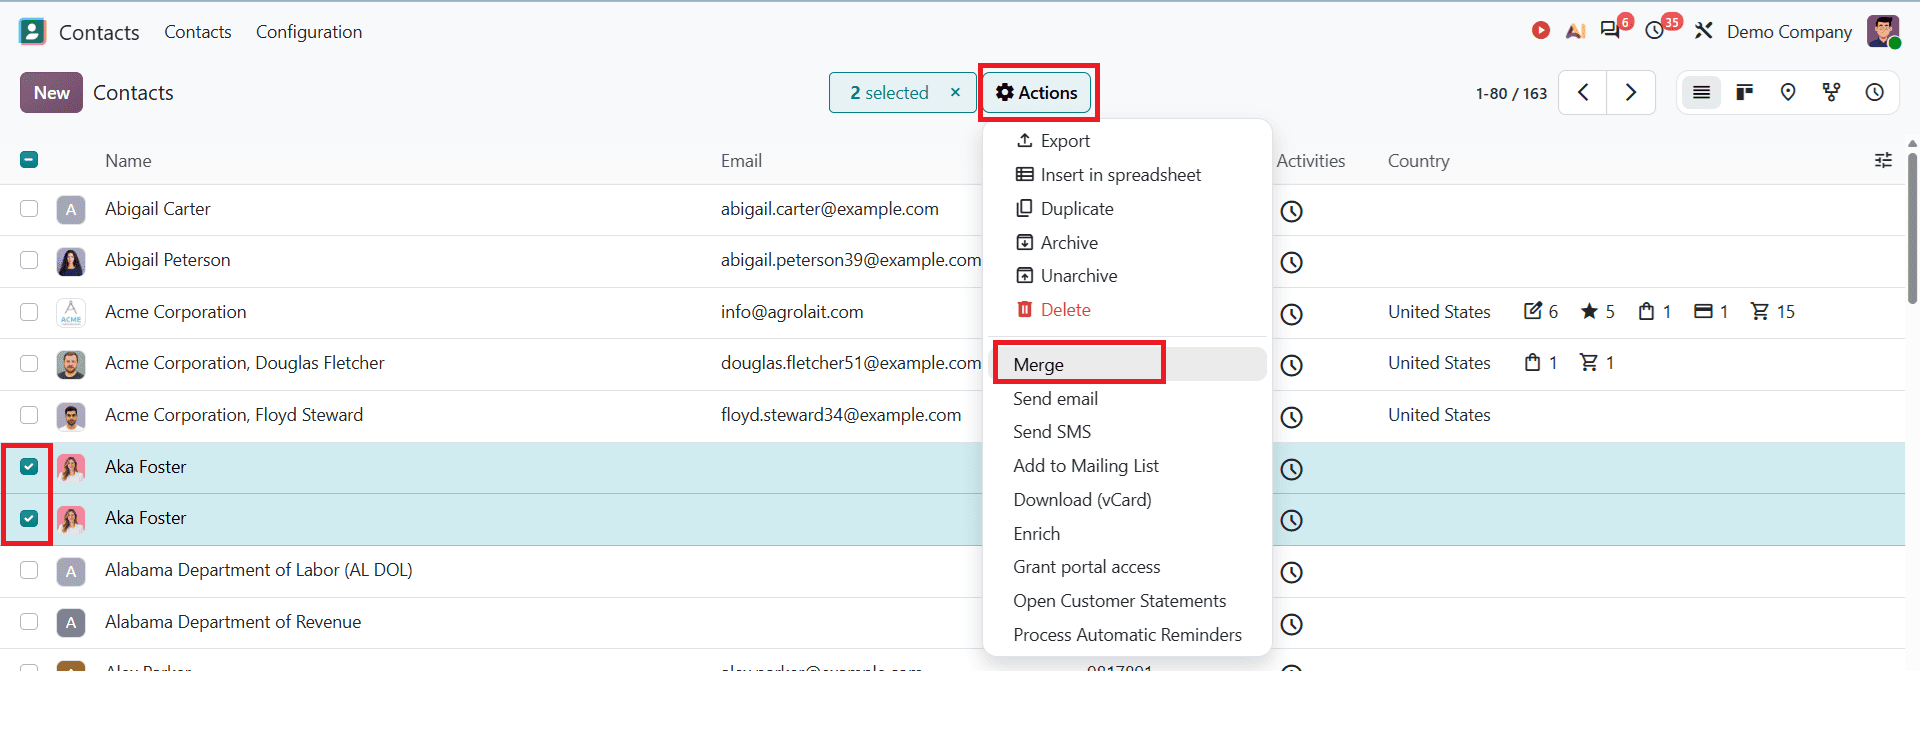The image size is (1920, 756).
Task: Sort by the Country column header
Action: click(1418, 161)
